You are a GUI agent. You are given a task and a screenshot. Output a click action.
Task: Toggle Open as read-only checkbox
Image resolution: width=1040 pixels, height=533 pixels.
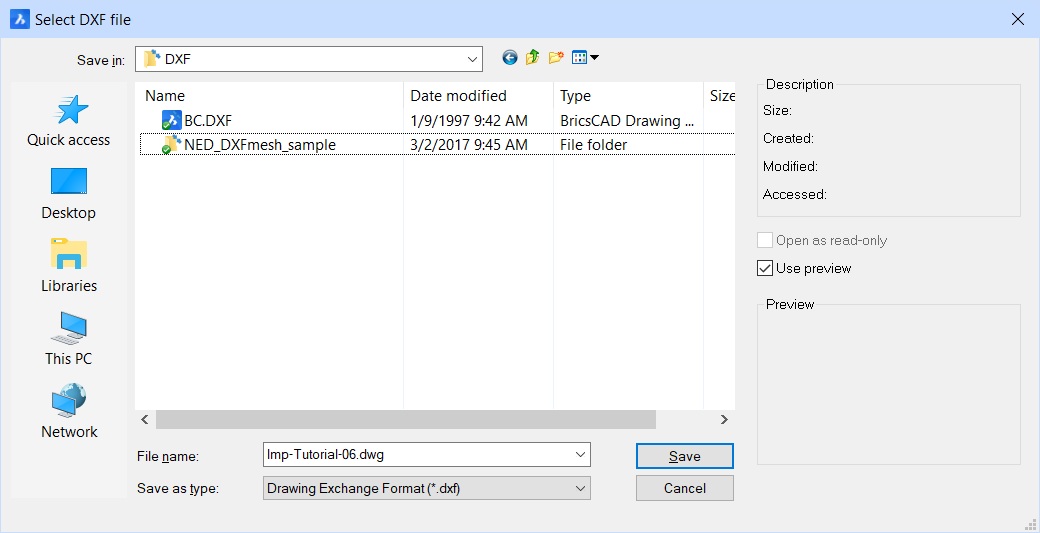pyautogui.click(x=765, y=241)
